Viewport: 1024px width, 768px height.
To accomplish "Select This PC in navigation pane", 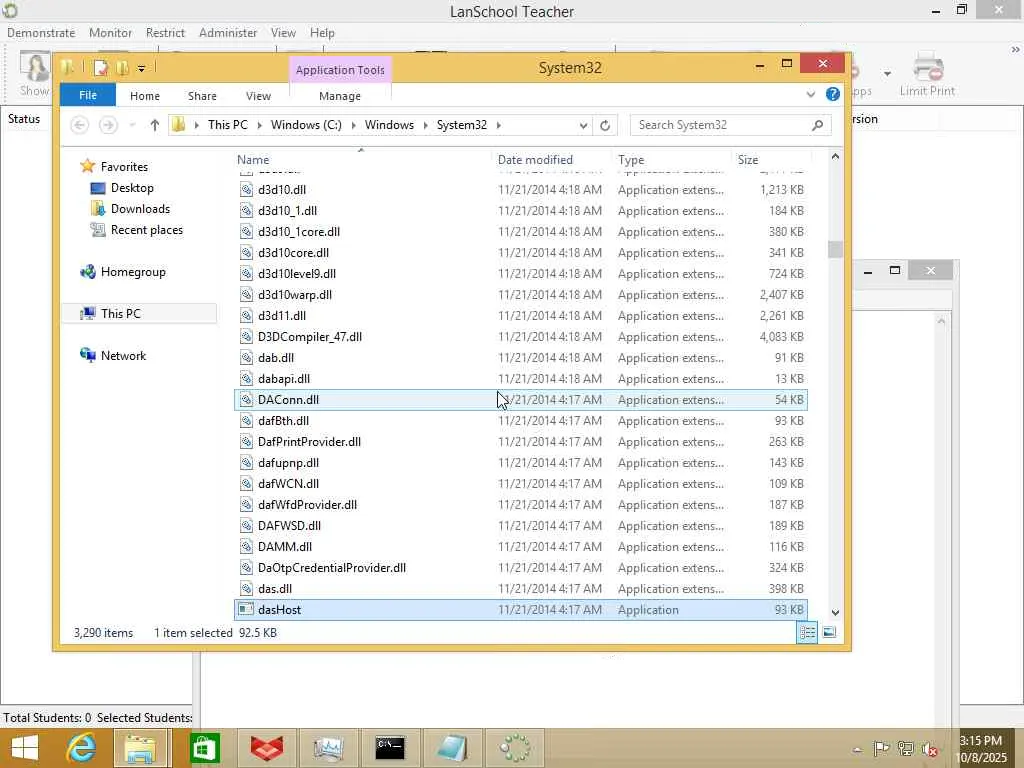I will 120,313.
